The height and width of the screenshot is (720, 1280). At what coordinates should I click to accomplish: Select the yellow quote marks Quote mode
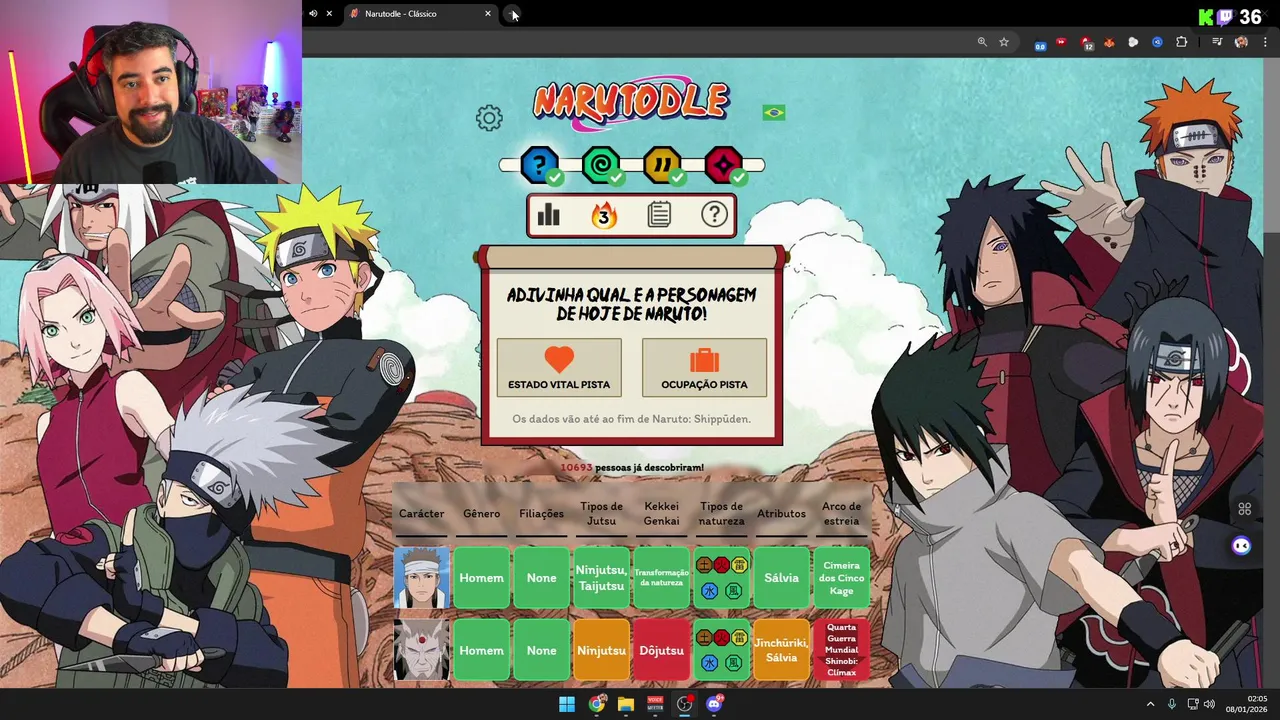pos(662,165)
